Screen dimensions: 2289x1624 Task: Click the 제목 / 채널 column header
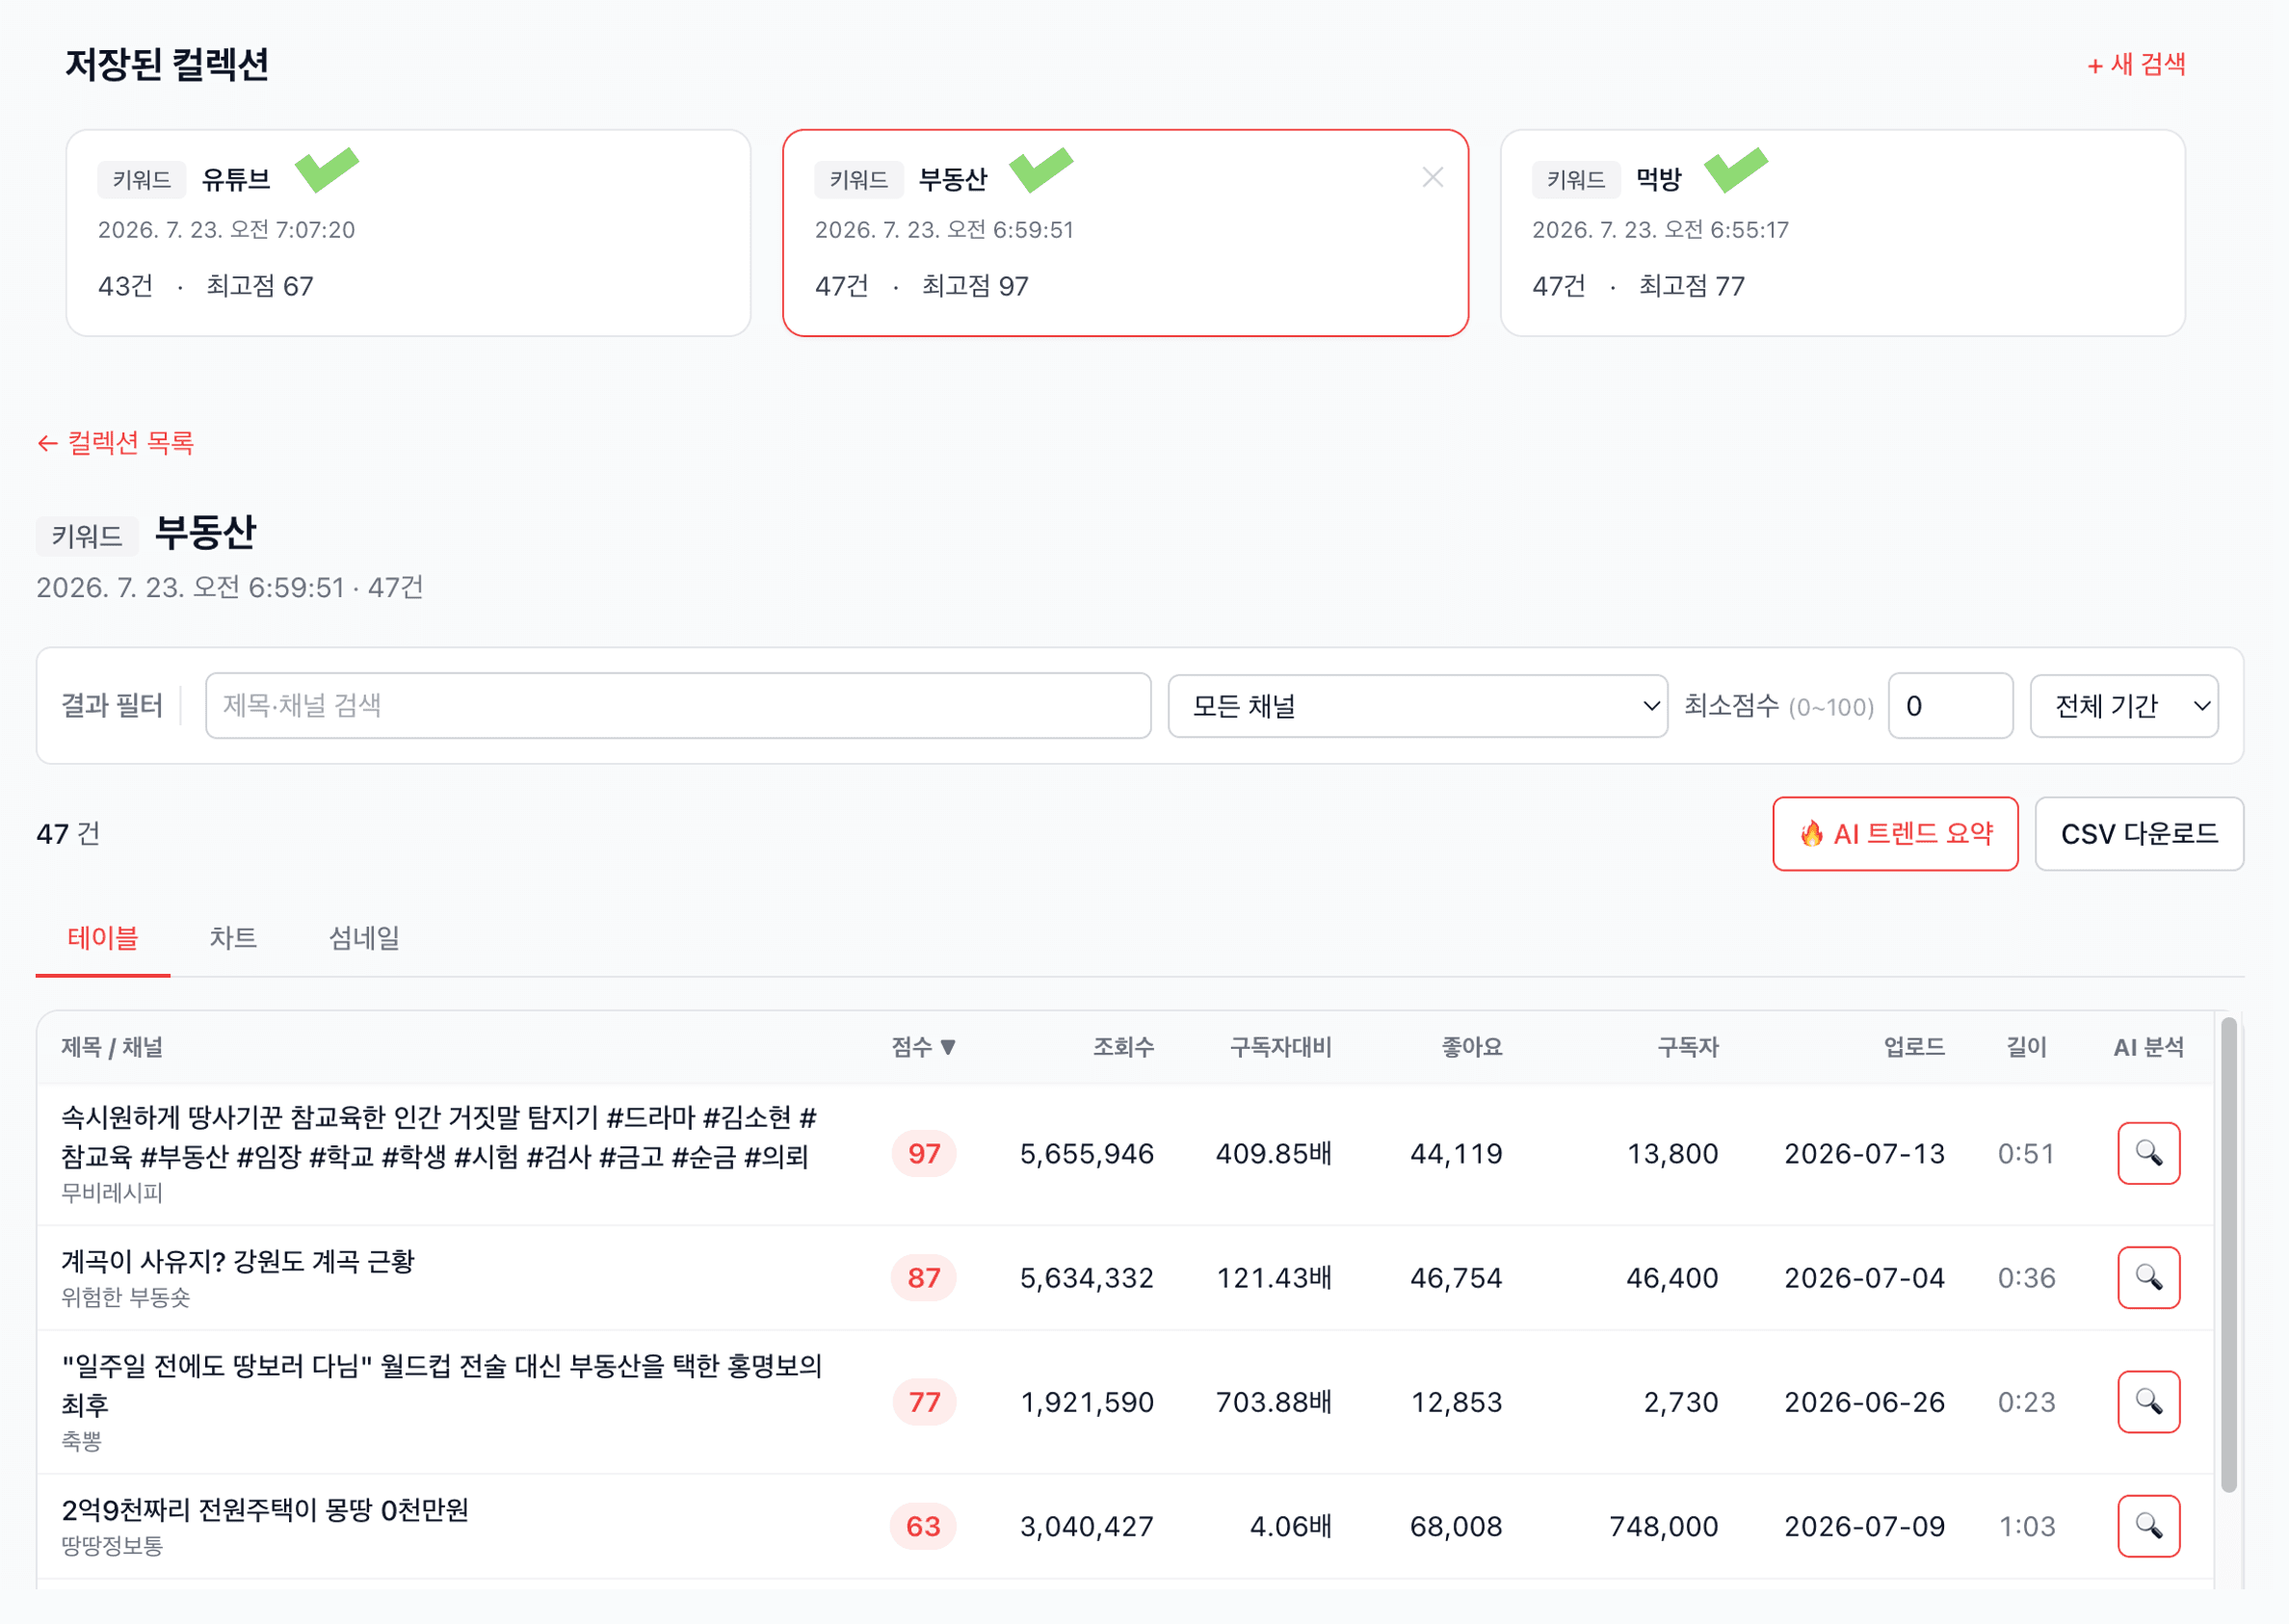point(112,1047)
